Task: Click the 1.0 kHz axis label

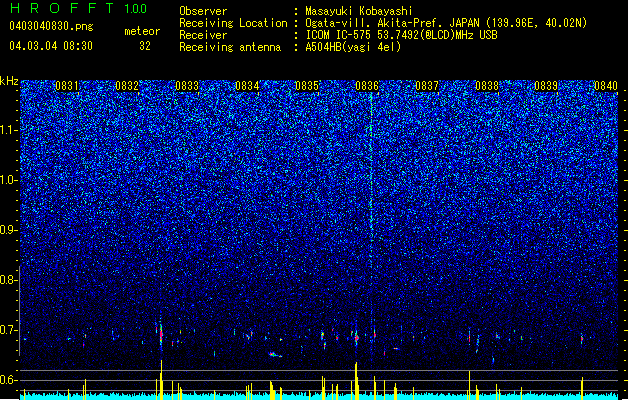Action: tap(9, 180)
